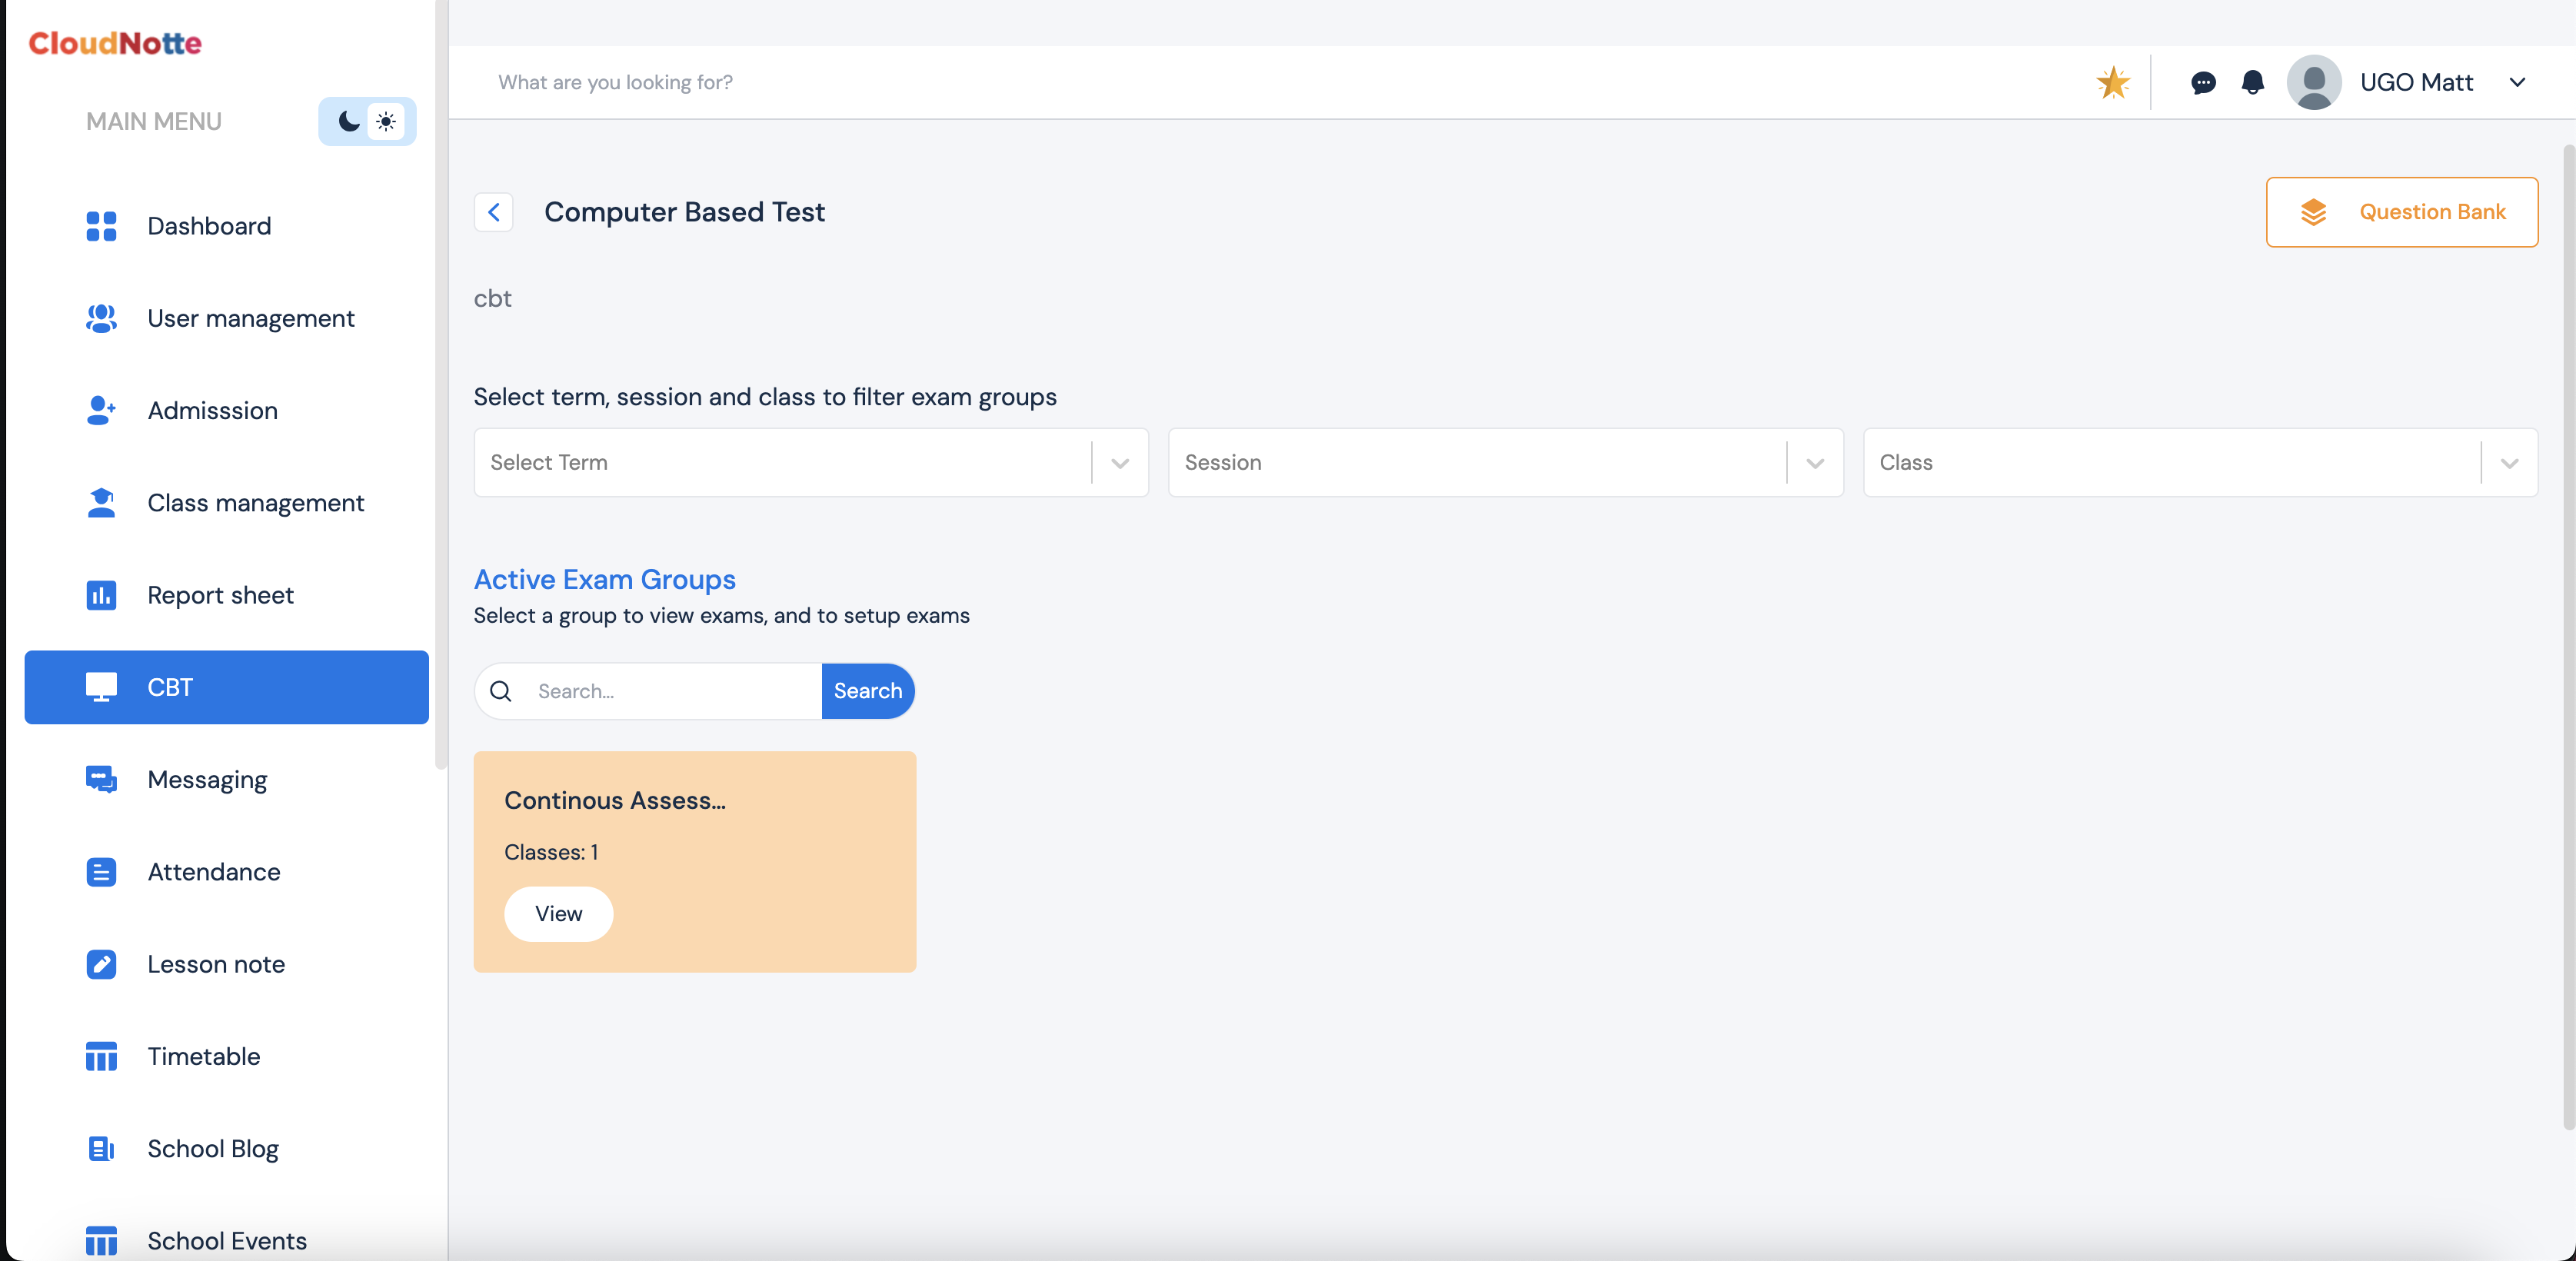
Task: Switch to dark mode moon toggle
Action: click(348, 121)
